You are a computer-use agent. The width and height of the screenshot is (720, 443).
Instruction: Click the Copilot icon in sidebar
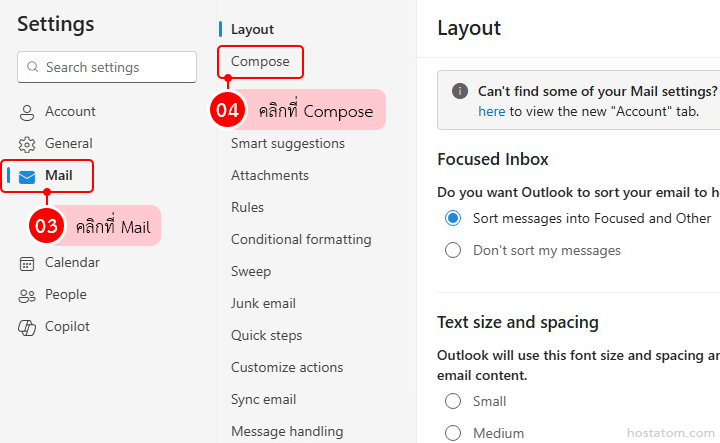27,327
